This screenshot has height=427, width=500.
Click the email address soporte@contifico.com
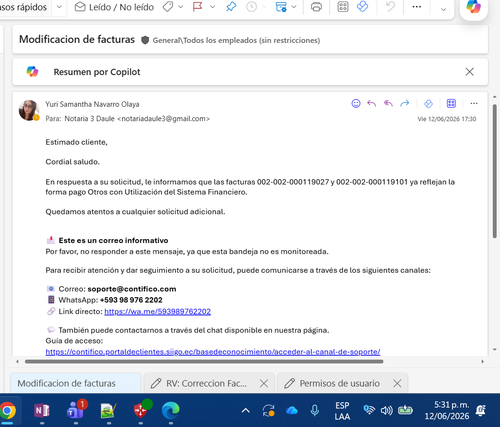[132, 289]
